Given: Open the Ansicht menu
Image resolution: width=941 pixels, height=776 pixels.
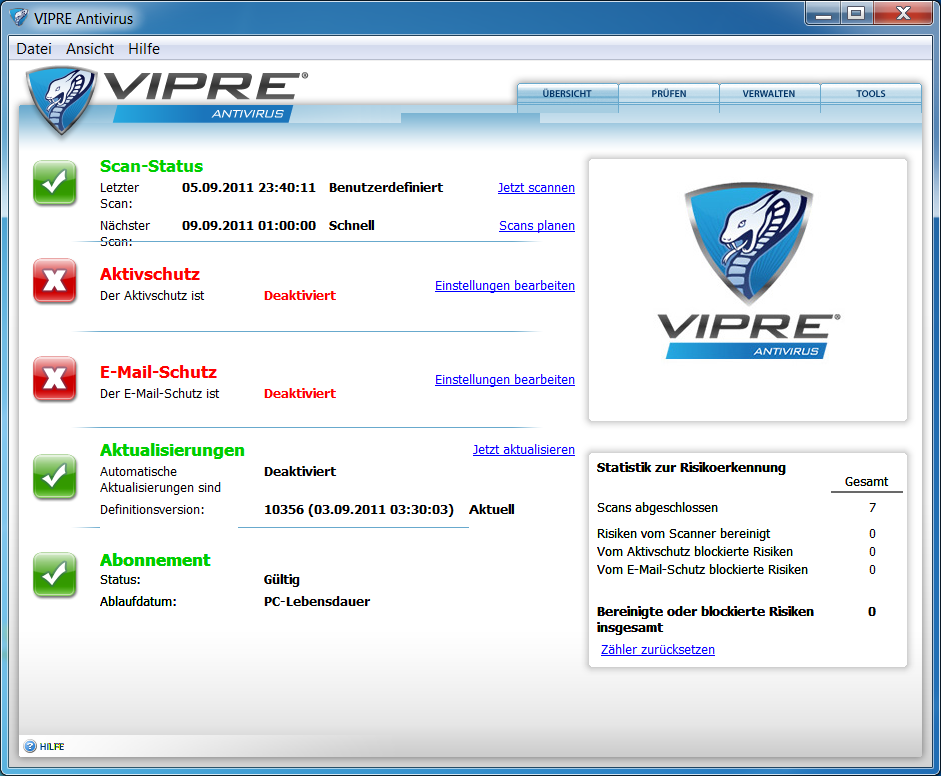Looking at the screenshot, I should coord(90,49).
